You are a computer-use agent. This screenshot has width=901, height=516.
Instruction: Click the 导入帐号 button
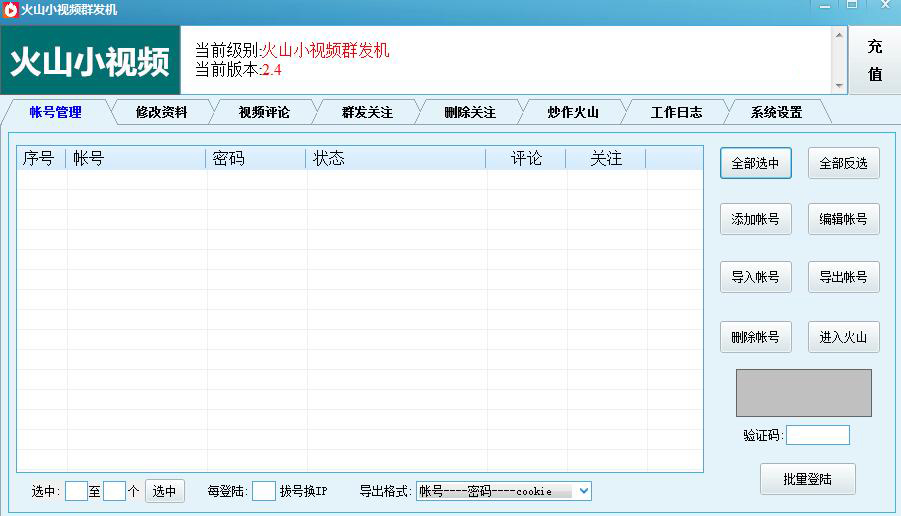point(756,277)
